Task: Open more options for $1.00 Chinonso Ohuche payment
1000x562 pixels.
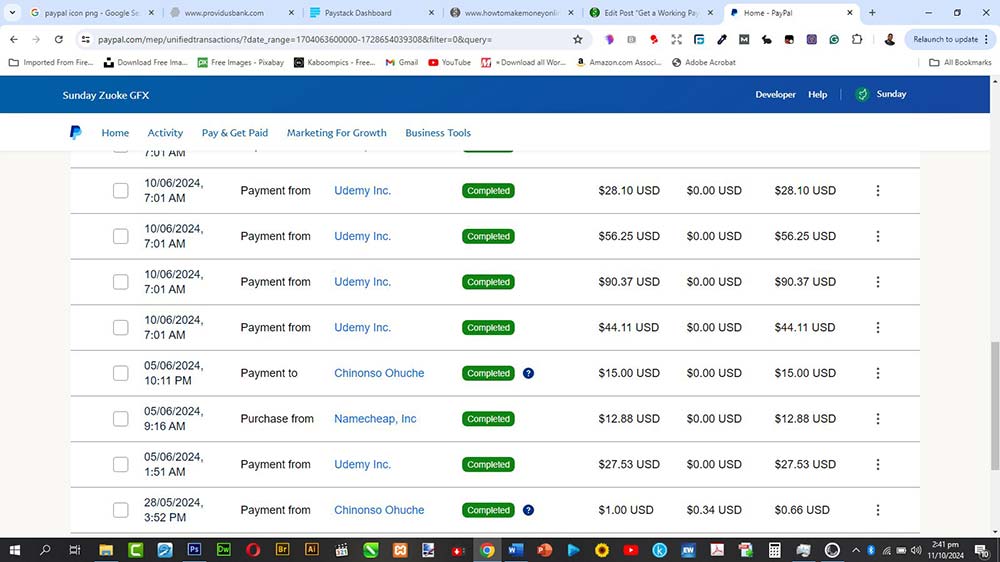Action: (878, 510)
